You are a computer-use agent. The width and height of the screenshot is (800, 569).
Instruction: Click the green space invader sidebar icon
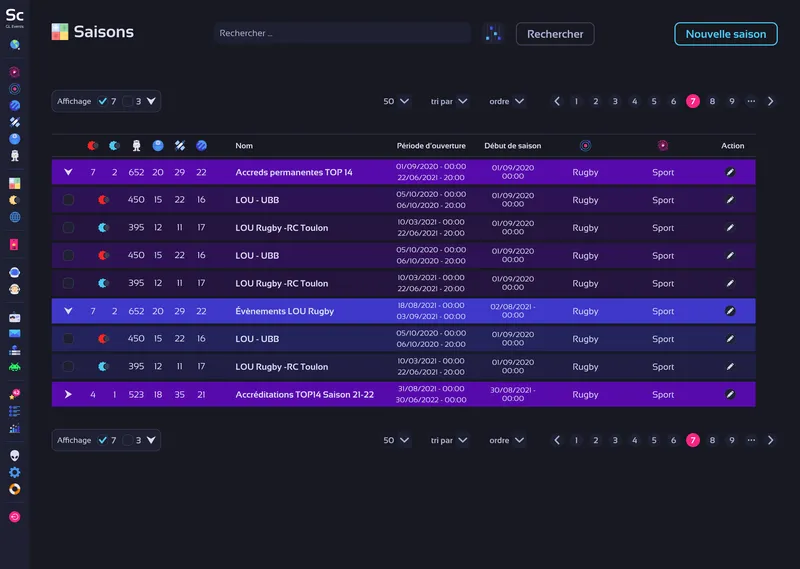[x=15, y=366]
